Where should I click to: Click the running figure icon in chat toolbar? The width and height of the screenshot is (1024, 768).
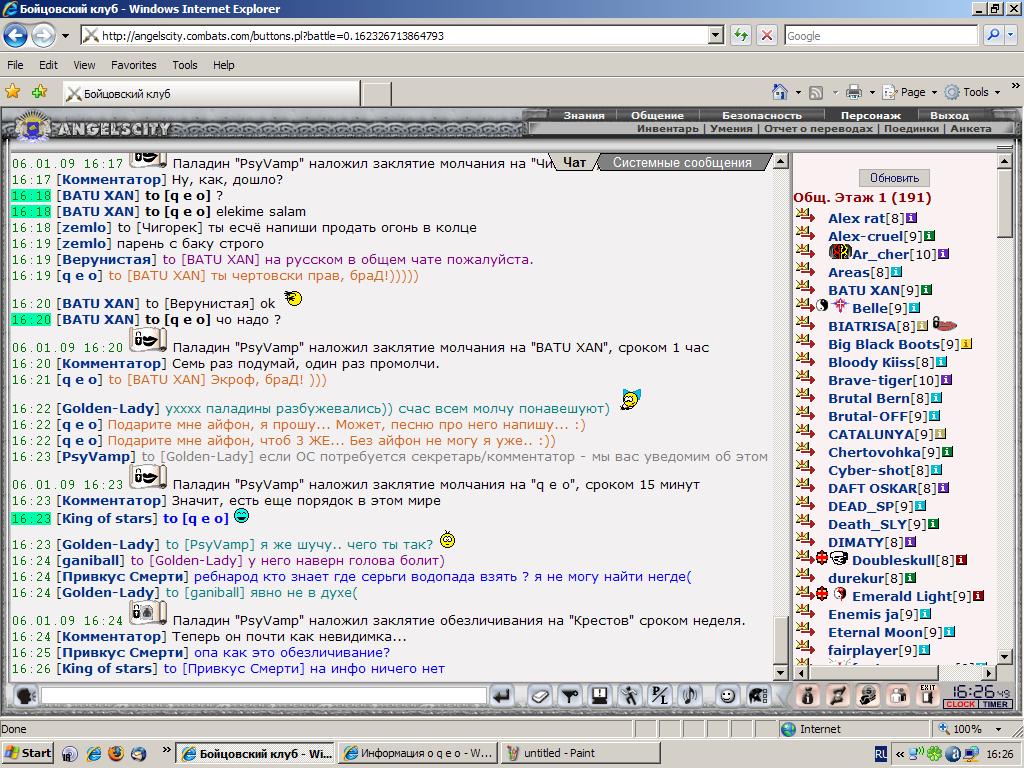pyautogui.click(x=630, y=696)
